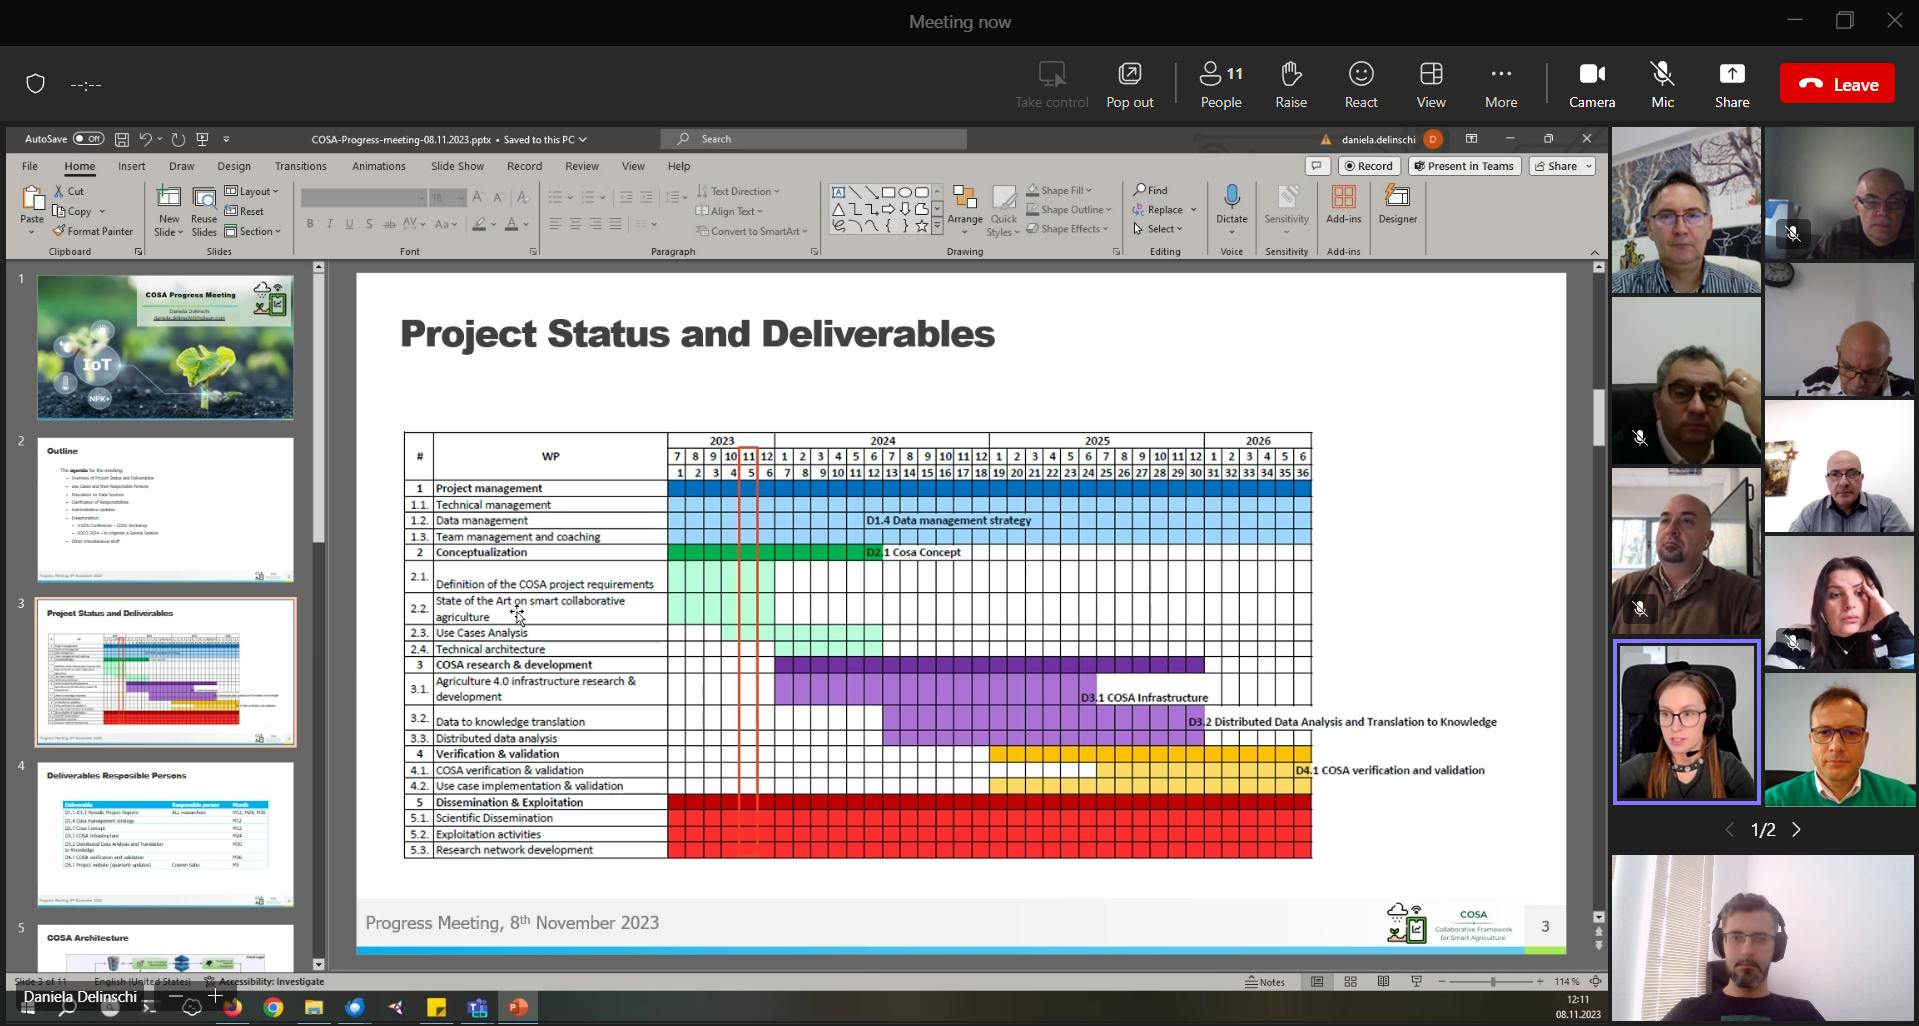Screen dimensions: 1919x1026
Task: Open the React emoji menu
Action: [x=1360, y=75]
